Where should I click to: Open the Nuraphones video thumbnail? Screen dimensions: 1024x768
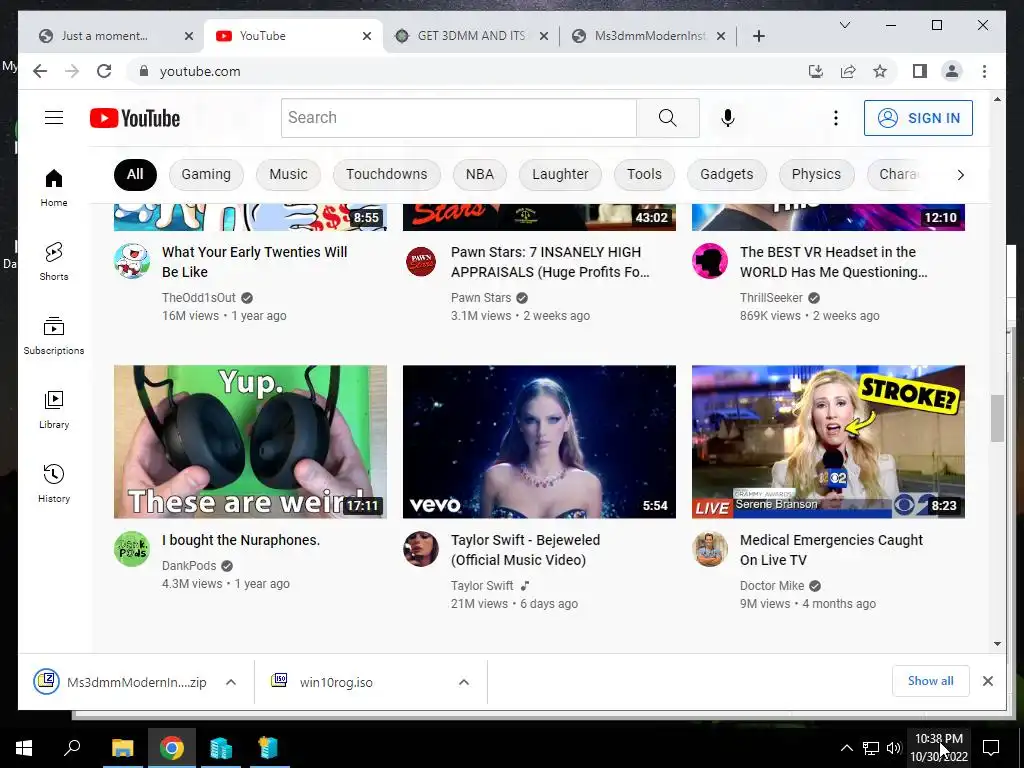tap(250, 441)
